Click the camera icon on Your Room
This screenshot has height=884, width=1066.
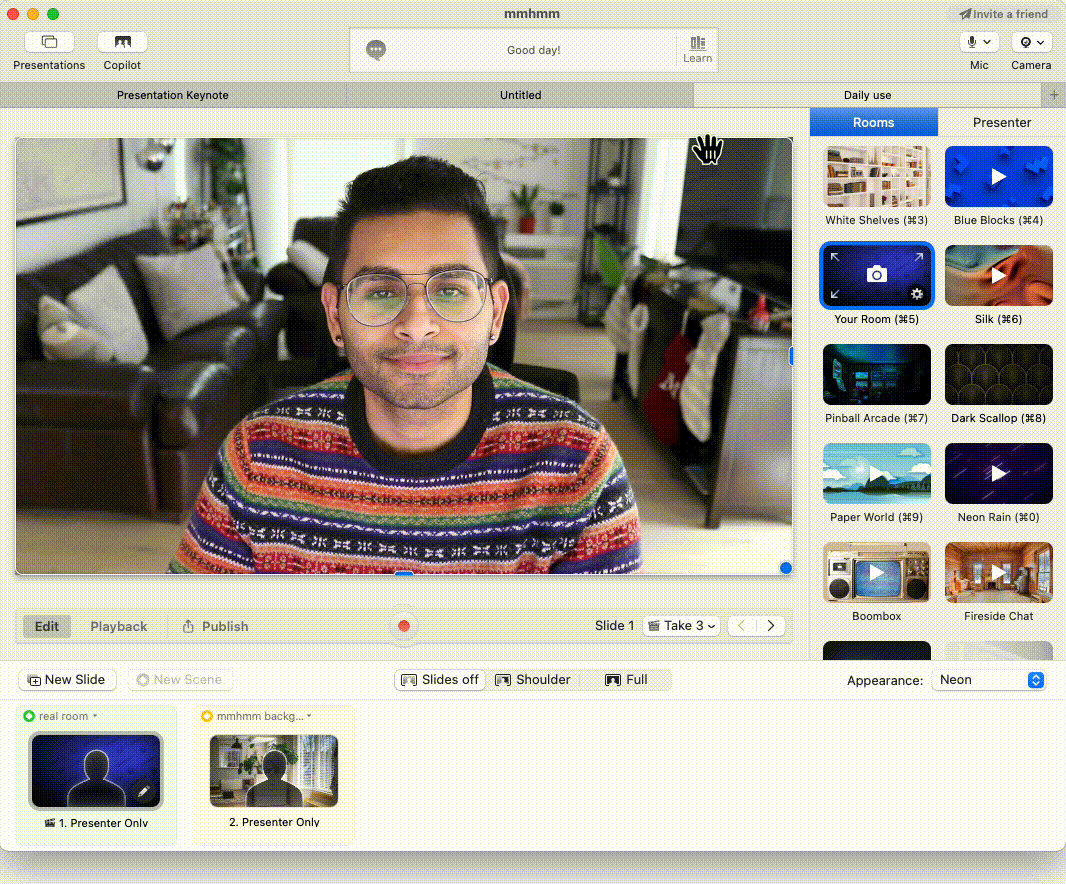(876, 274)
